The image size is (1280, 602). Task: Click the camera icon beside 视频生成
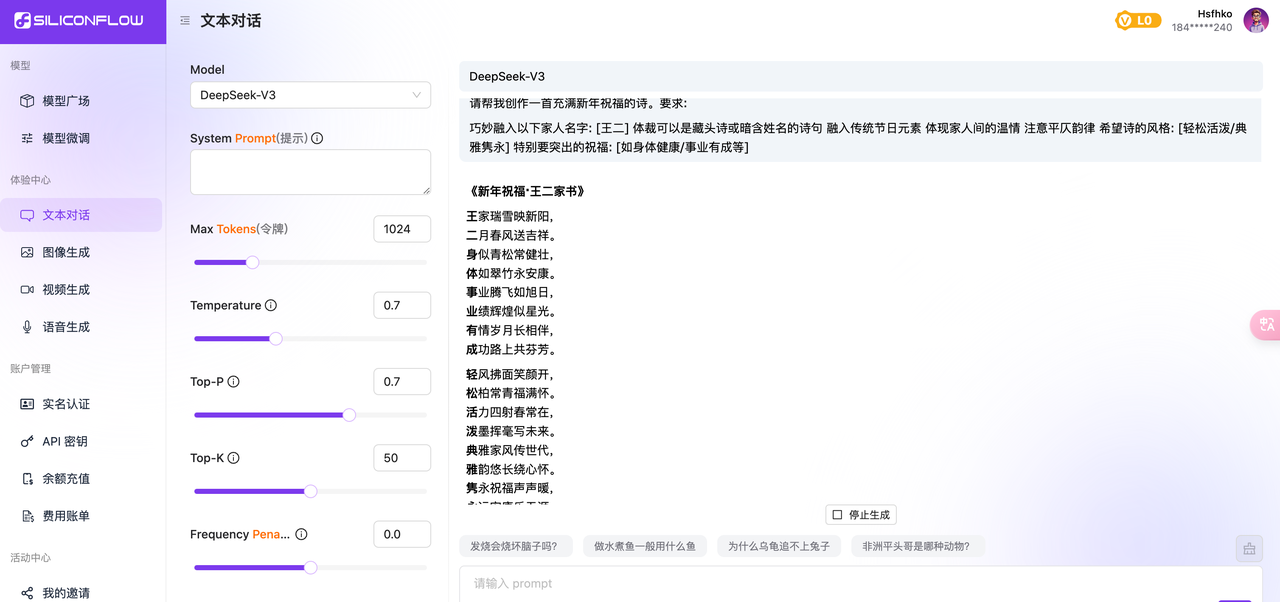click(27, 289)
